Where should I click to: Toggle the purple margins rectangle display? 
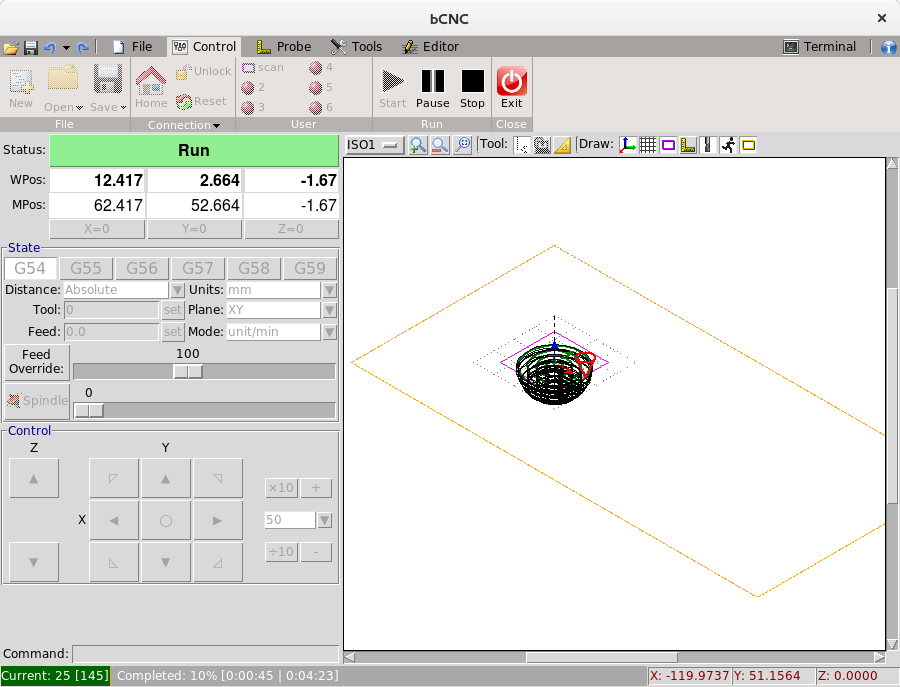click(x=668, y=145)
